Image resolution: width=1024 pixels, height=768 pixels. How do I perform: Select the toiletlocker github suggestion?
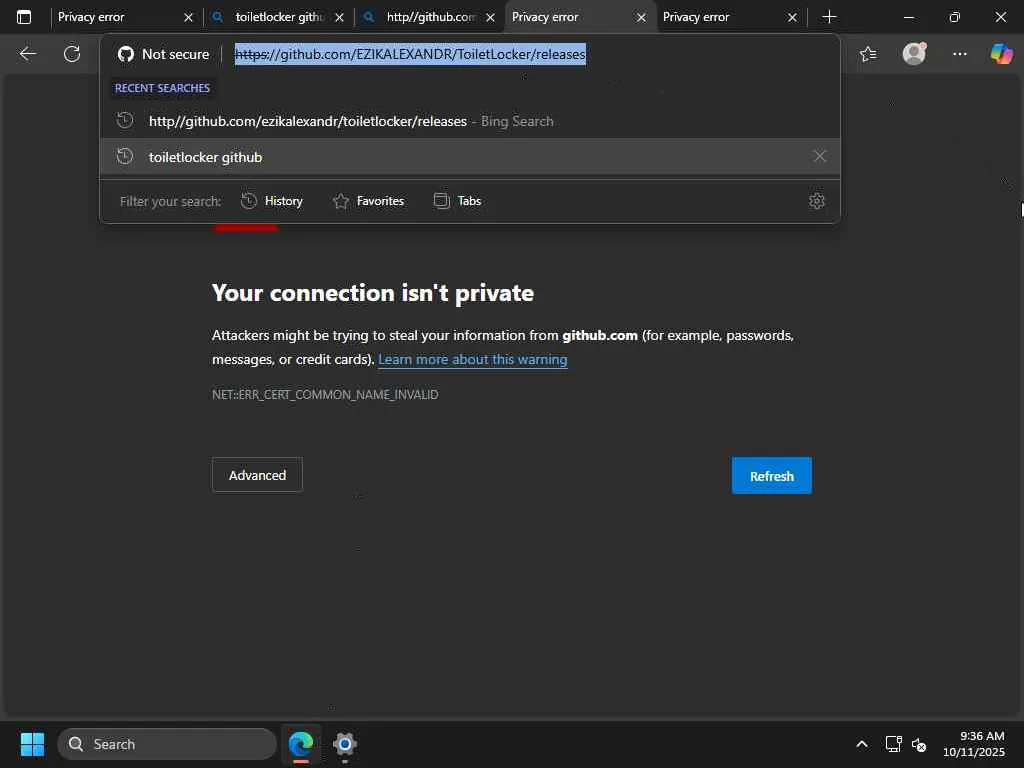pos(470,156)
